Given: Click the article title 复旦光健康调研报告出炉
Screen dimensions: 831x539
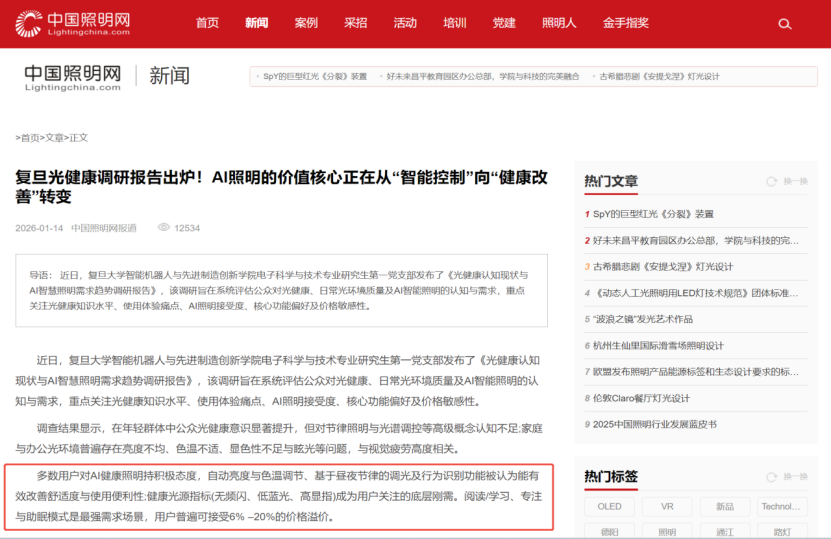Looking at the screenshot, I should pyautogui.click(x=281, y=187).
